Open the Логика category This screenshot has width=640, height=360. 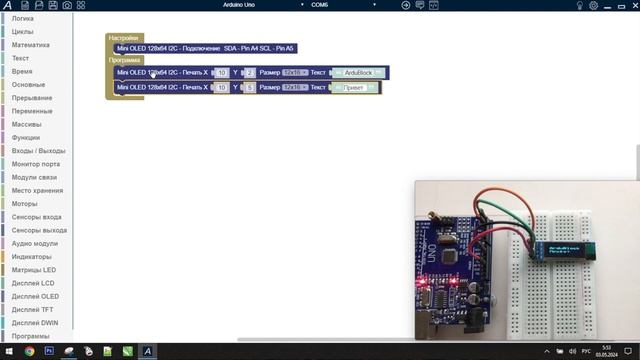[23, 18]
